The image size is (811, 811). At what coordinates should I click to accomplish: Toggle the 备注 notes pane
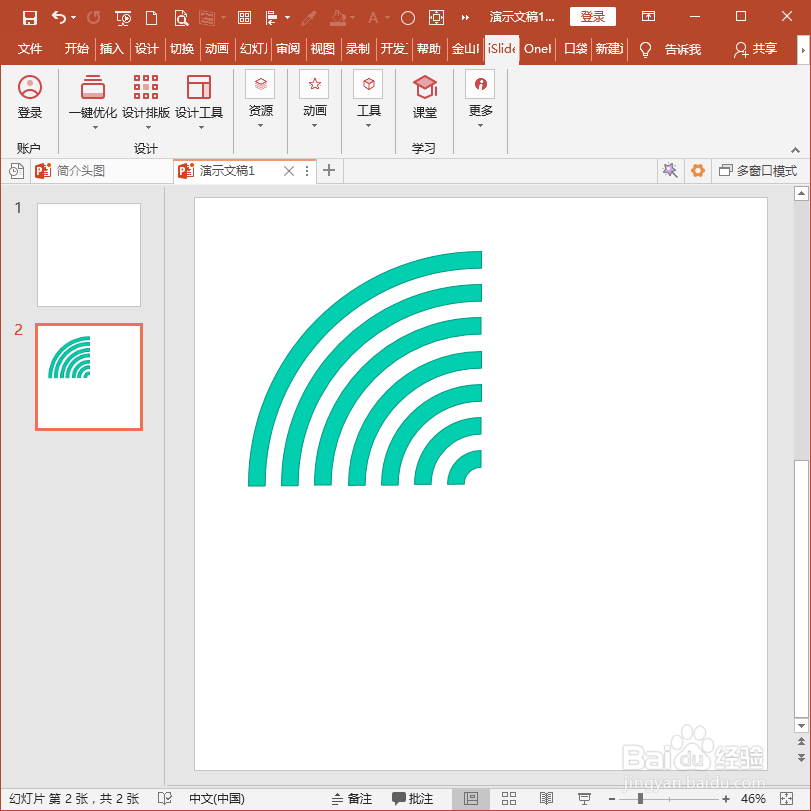352,799
